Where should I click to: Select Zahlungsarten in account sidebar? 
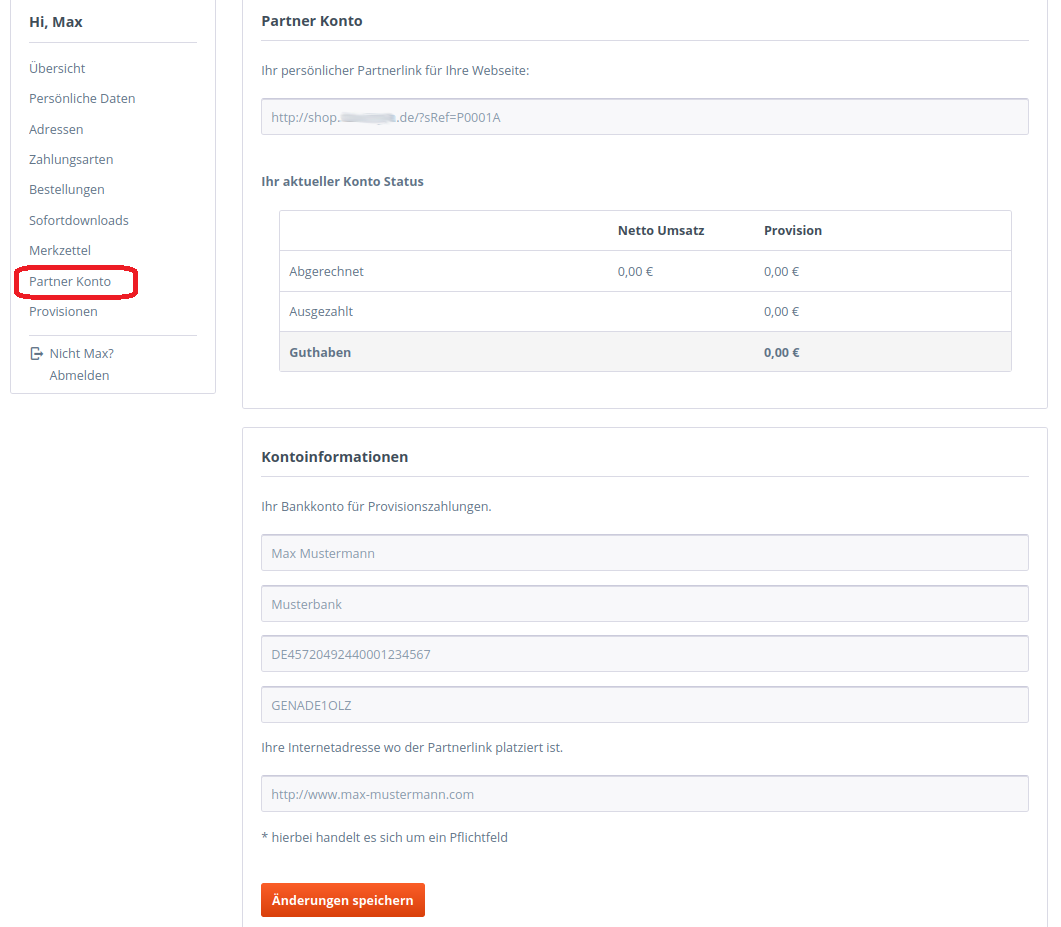71,160
